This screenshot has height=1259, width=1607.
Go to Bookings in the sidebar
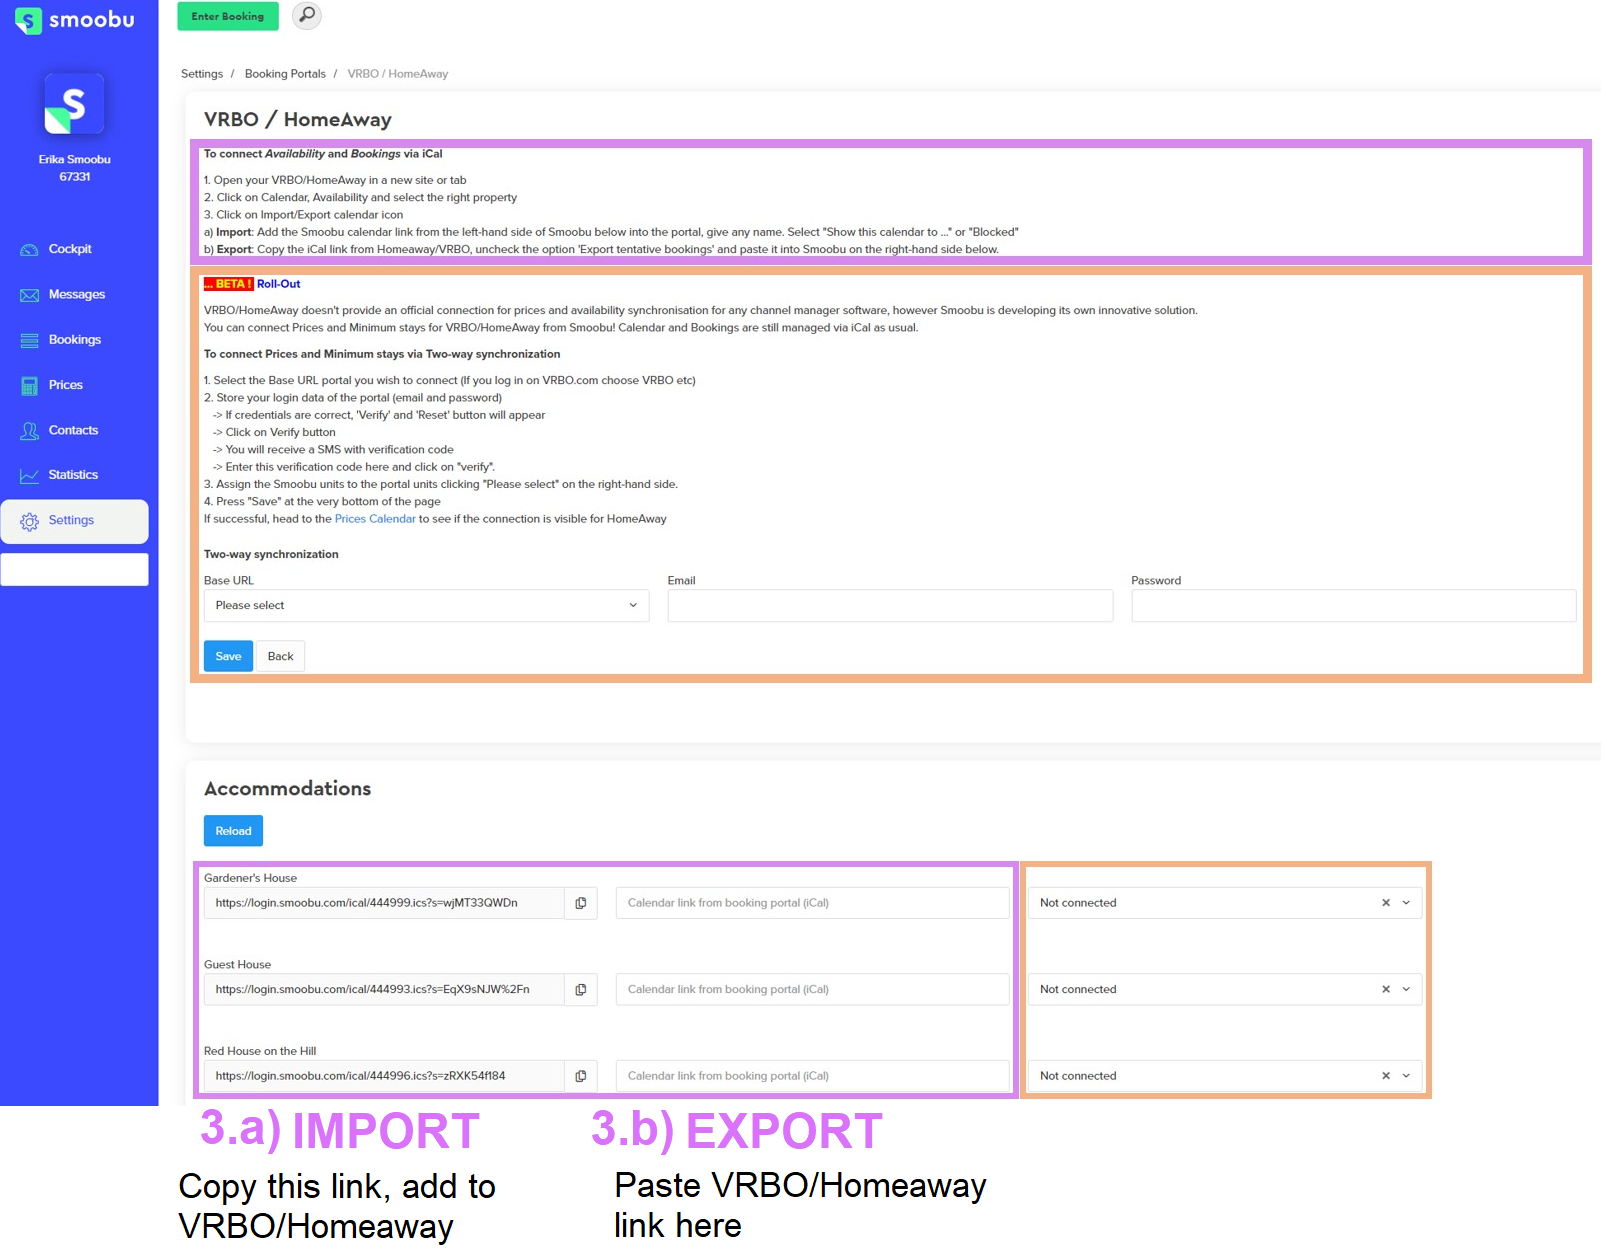(75, 340)
